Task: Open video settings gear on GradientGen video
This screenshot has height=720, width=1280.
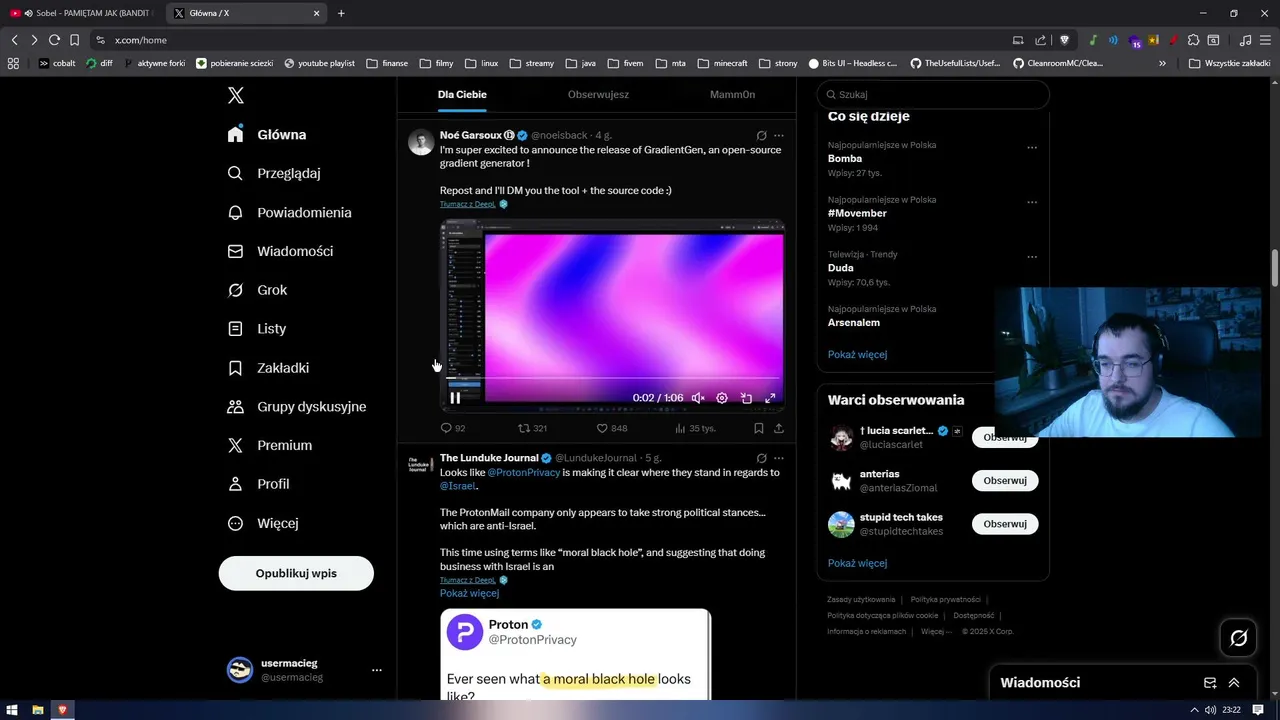Action: click(722, 398)
